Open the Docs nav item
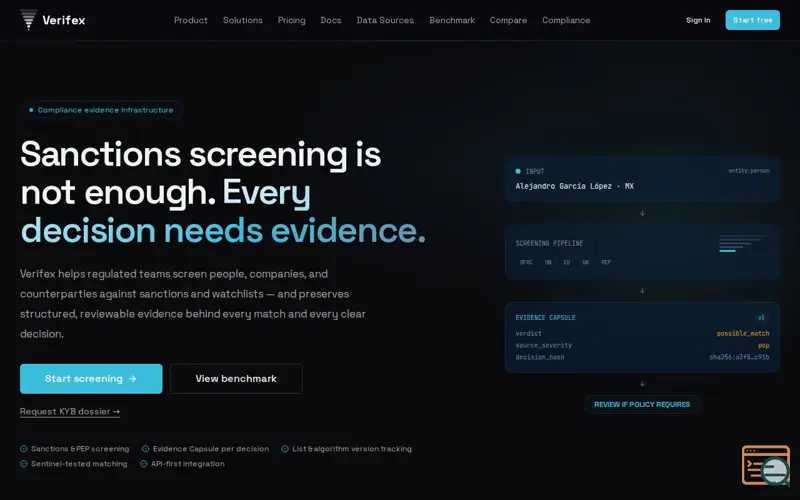This screenshot has height=500, width=800. click(x=331, y=20)
